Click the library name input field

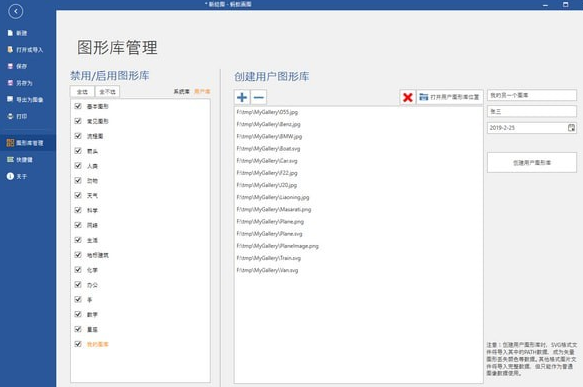532,95
